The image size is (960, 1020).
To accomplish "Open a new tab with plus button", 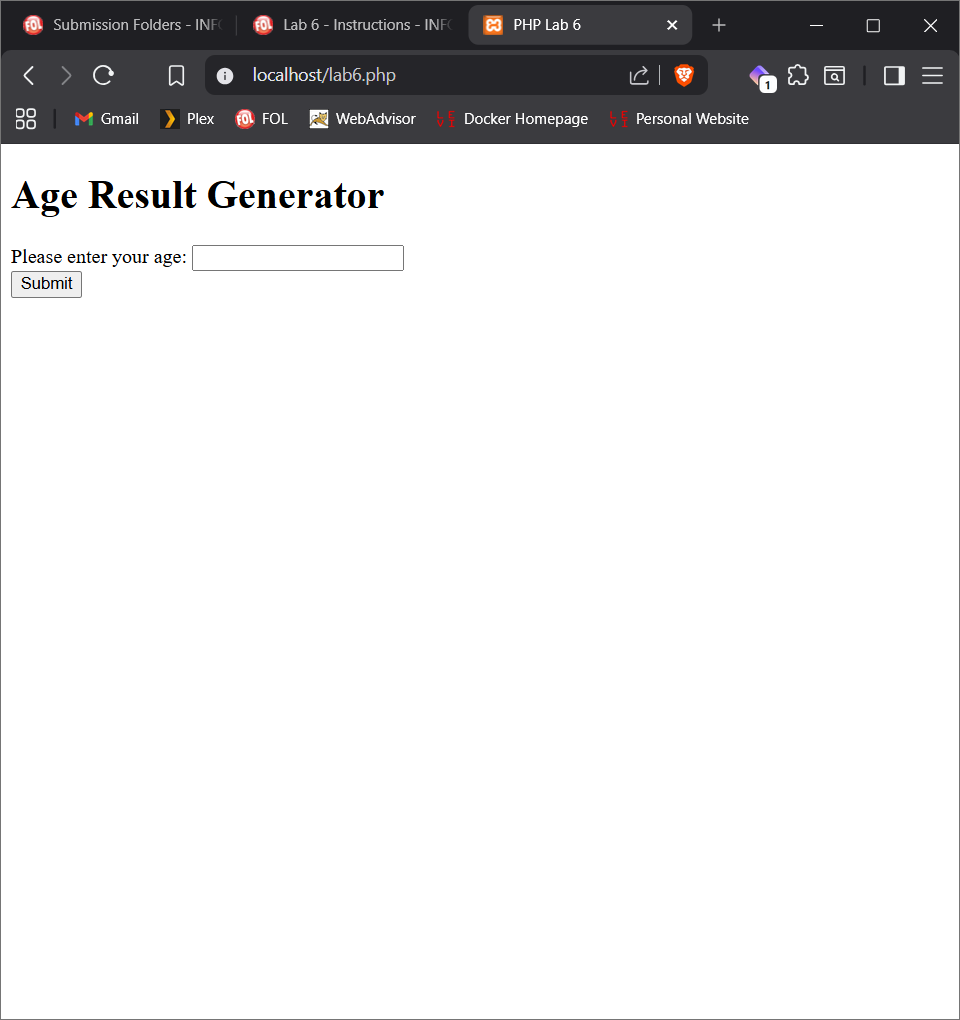I will 718,25.
